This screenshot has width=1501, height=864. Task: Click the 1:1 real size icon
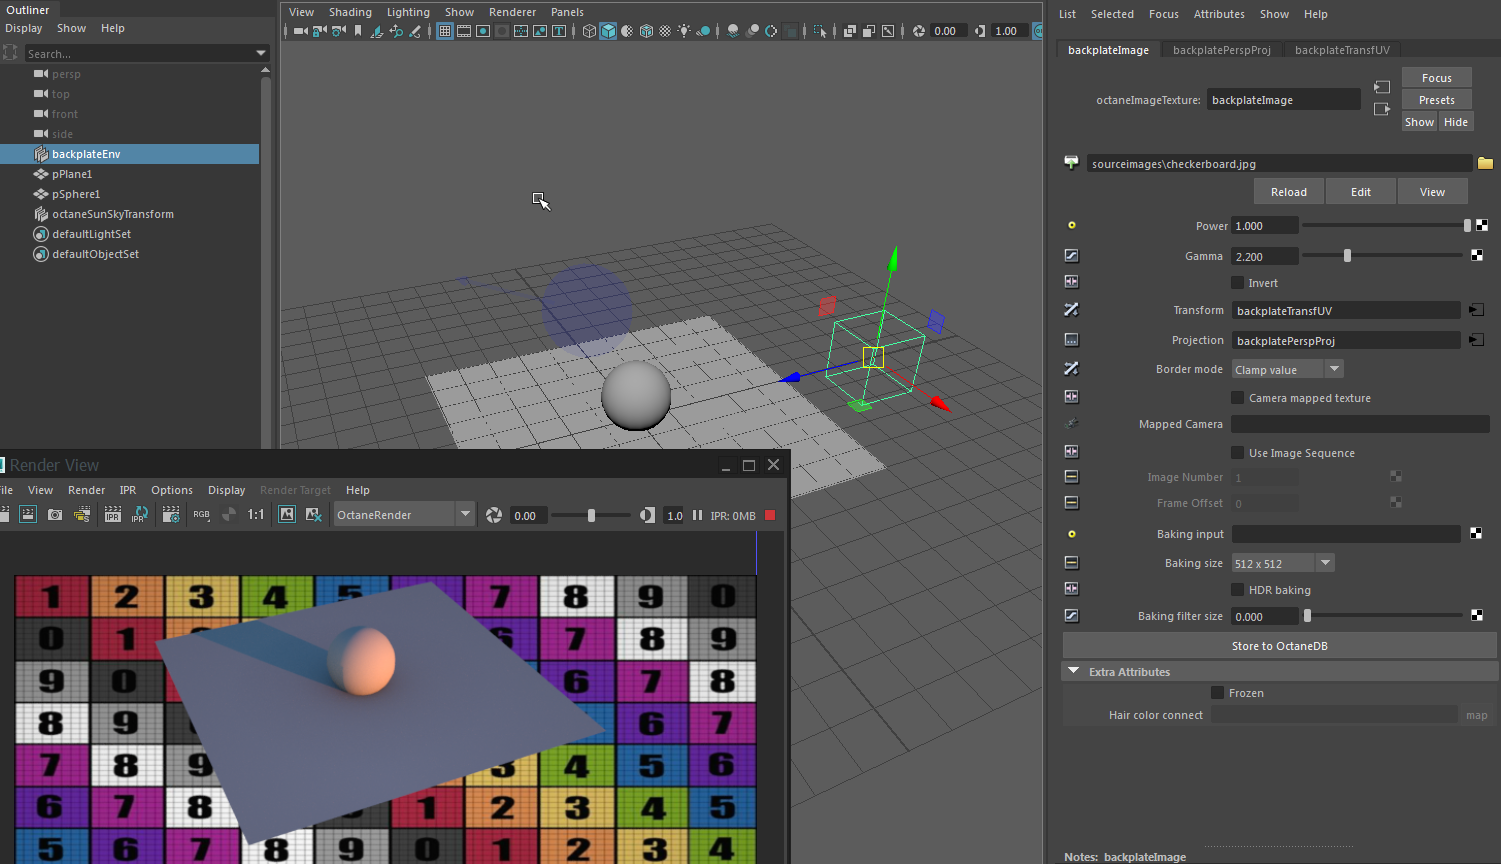tap(256, 515)
